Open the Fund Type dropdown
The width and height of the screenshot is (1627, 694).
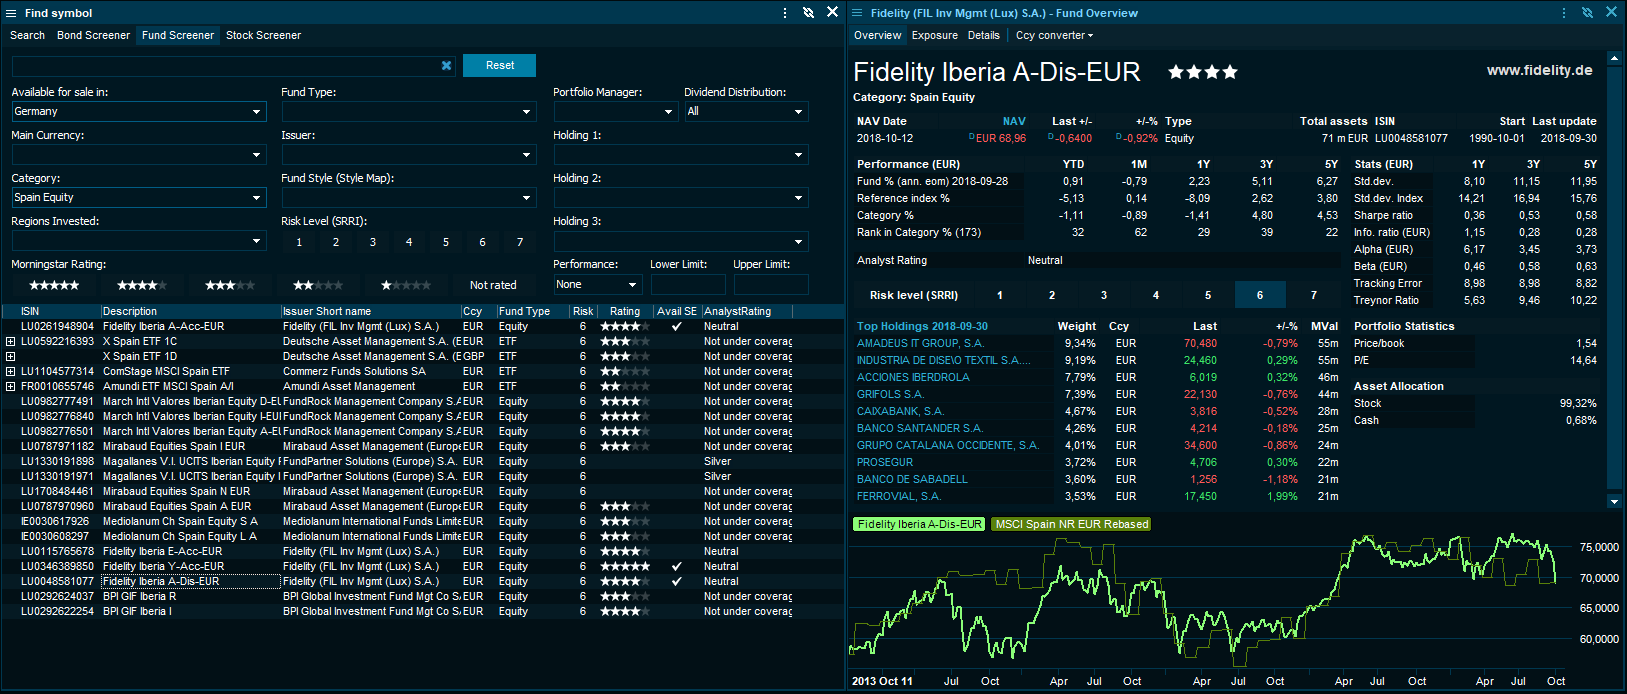(409, 112)
